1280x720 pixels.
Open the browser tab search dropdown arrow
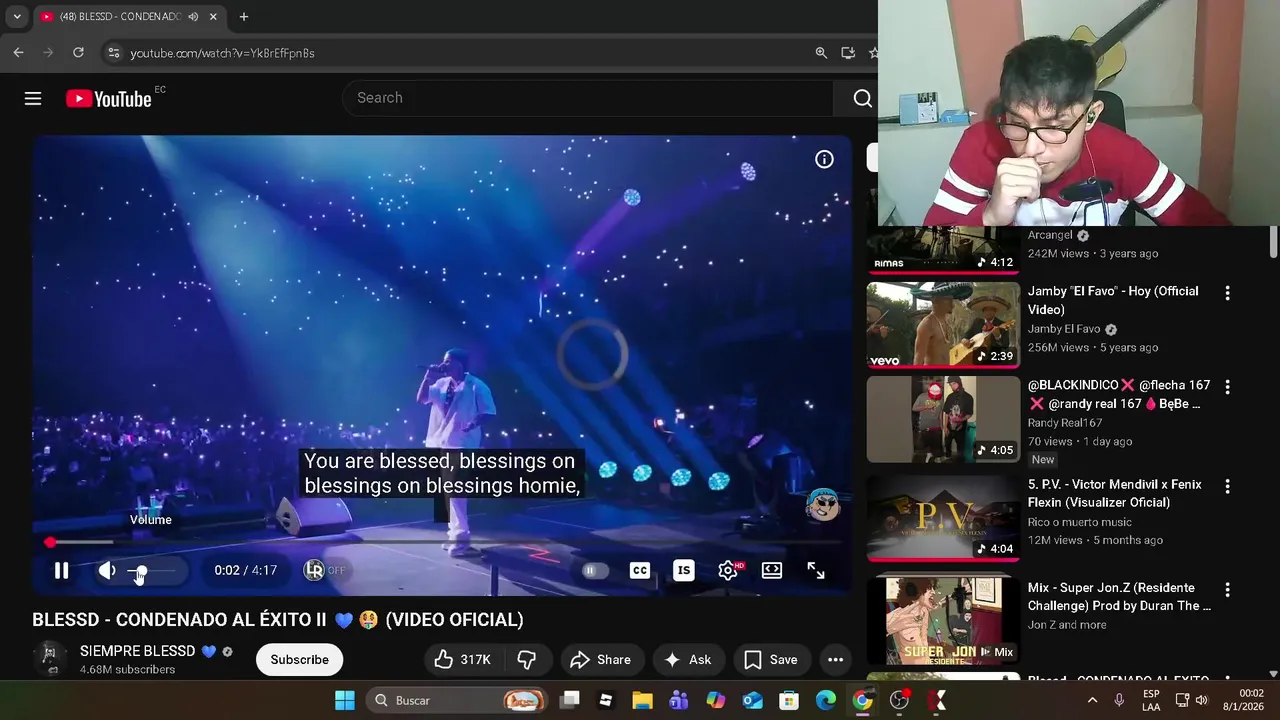coord(17,17)
